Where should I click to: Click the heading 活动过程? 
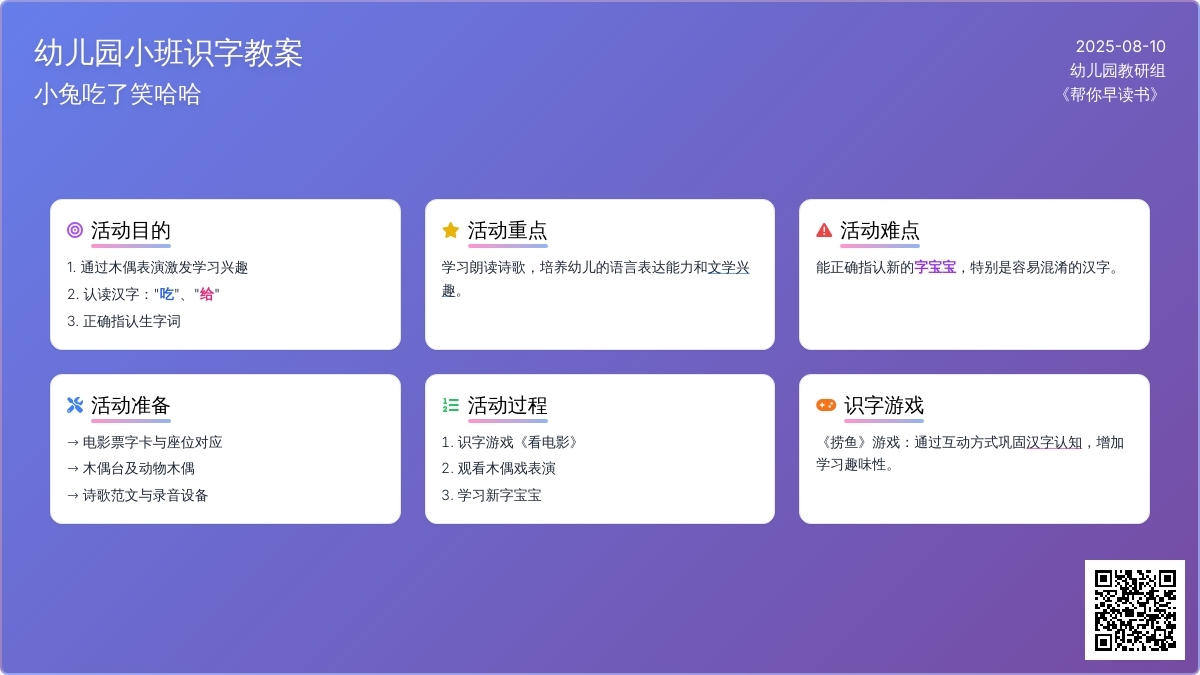point(507,406)
